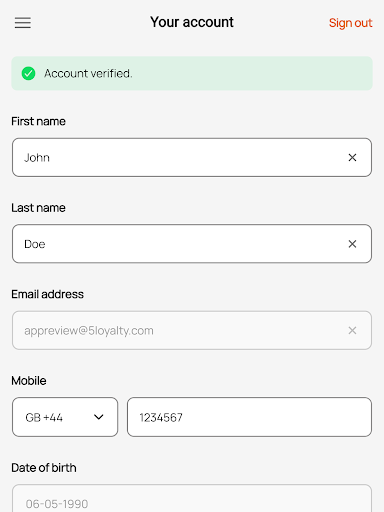Sign out of the account
Screen dimensions: 384x512
point(350,23)
